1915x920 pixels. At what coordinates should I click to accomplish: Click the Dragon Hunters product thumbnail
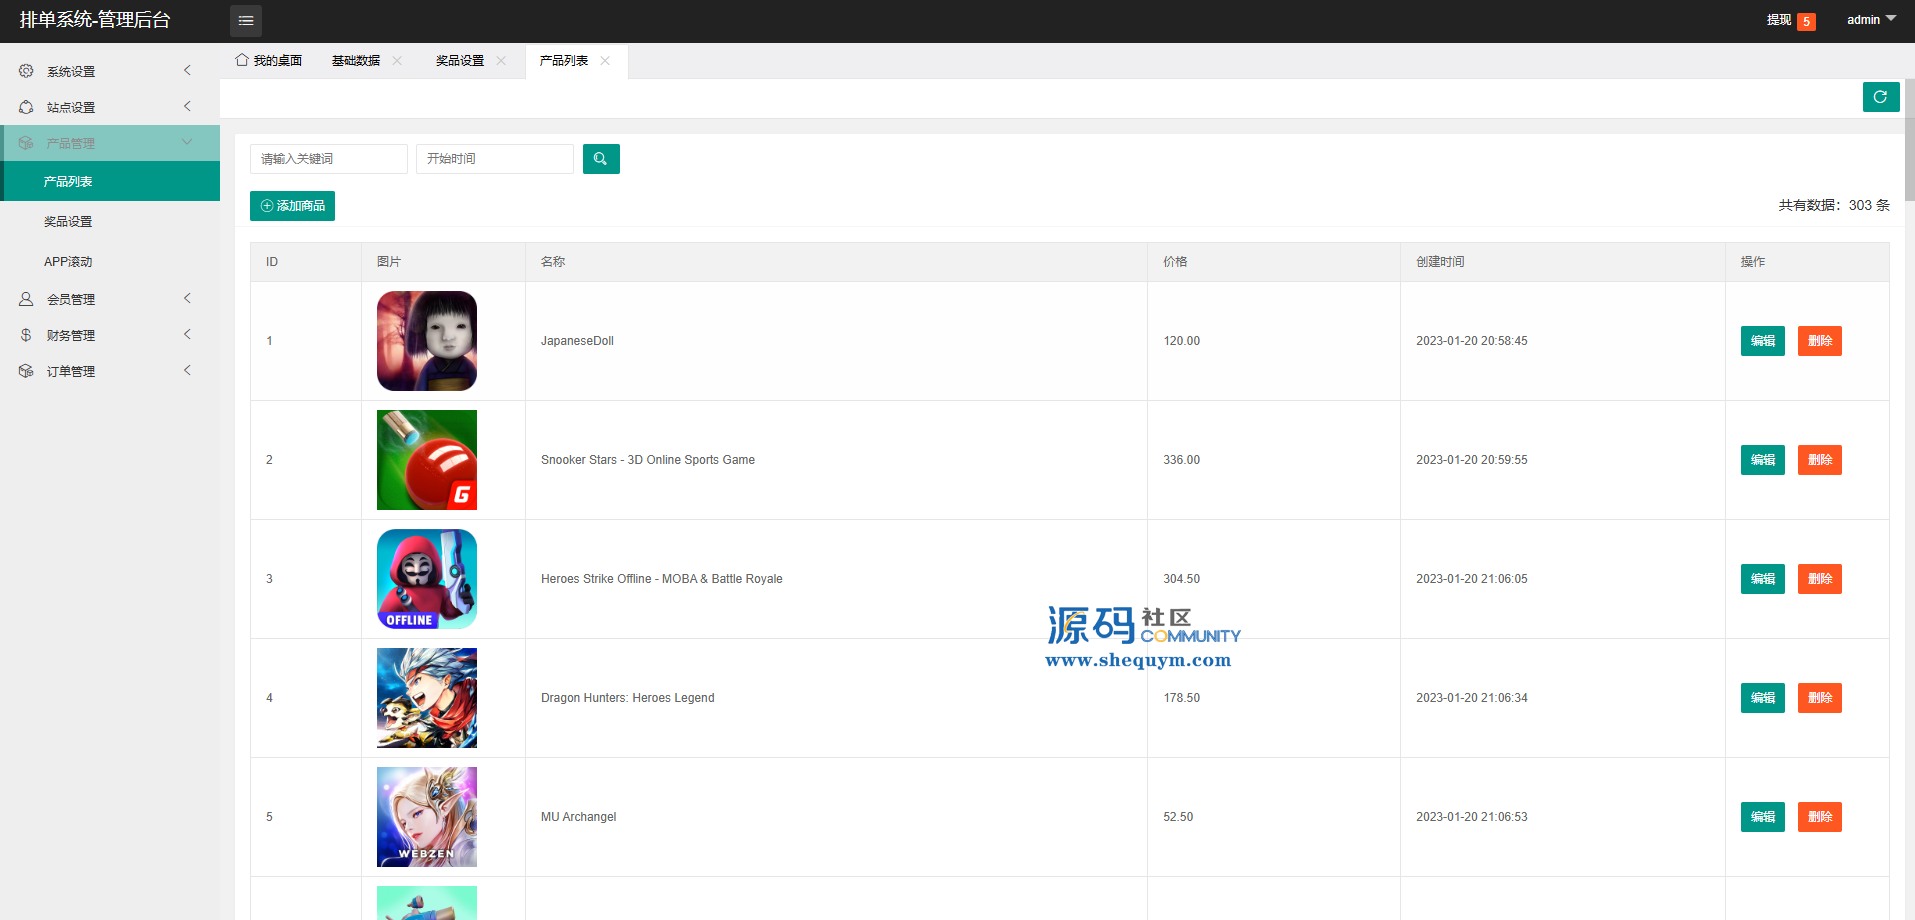coord(427,698)
